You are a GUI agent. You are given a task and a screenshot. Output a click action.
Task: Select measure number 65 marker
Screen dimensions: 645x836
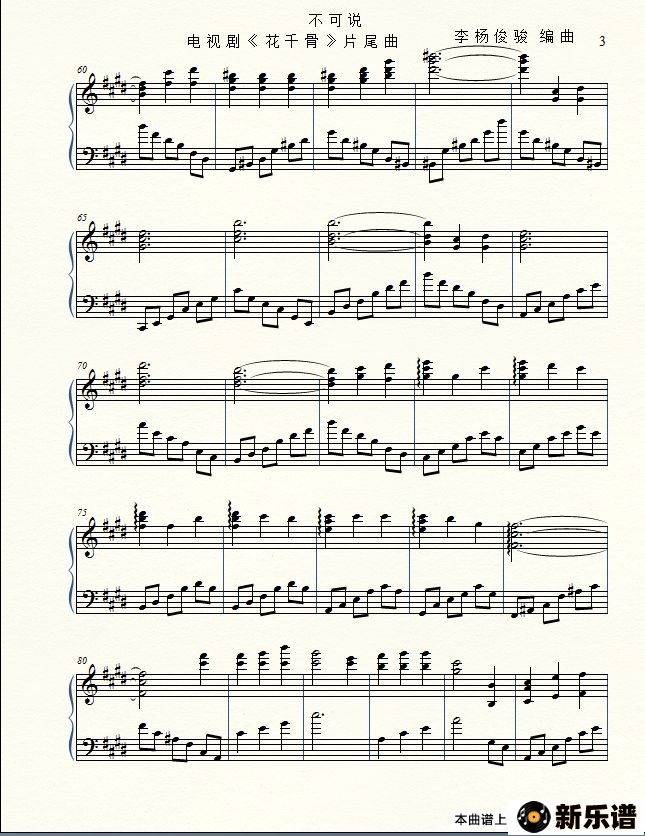(82, 218)
